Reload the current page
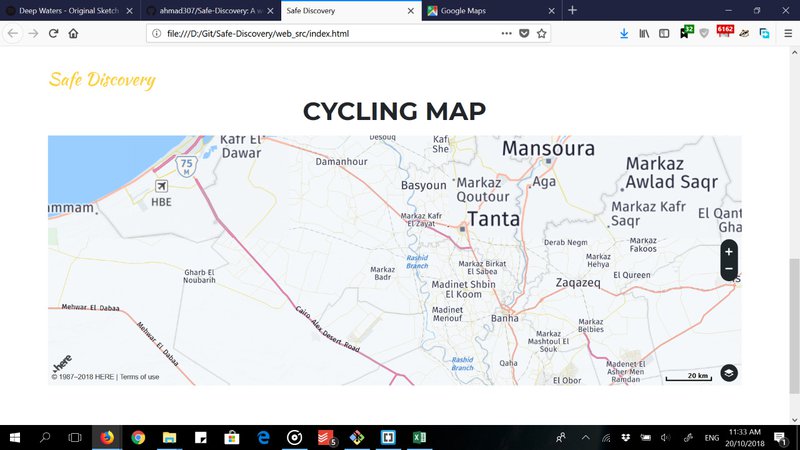800x450 pixels. click(x=53, y=34)
